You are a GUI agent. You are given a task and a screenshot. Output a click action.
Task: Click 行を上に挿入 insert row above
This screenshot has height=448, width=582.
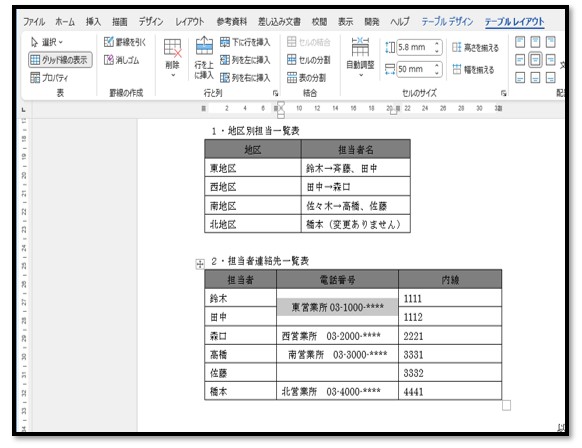coord(204,58)
